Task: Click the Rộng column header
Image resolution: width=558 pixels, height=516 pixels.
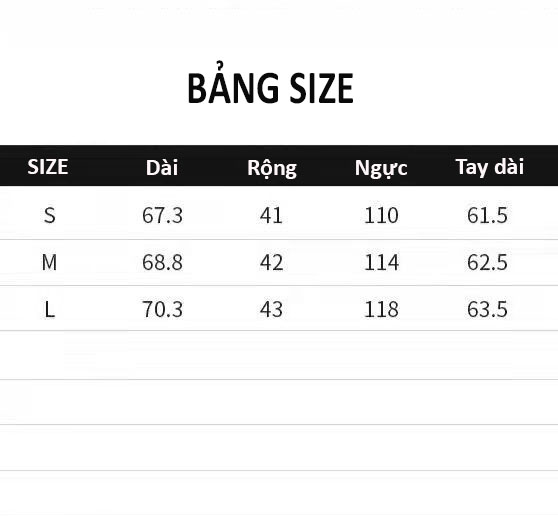Action: pyautogui.click(x=272, y=168)
